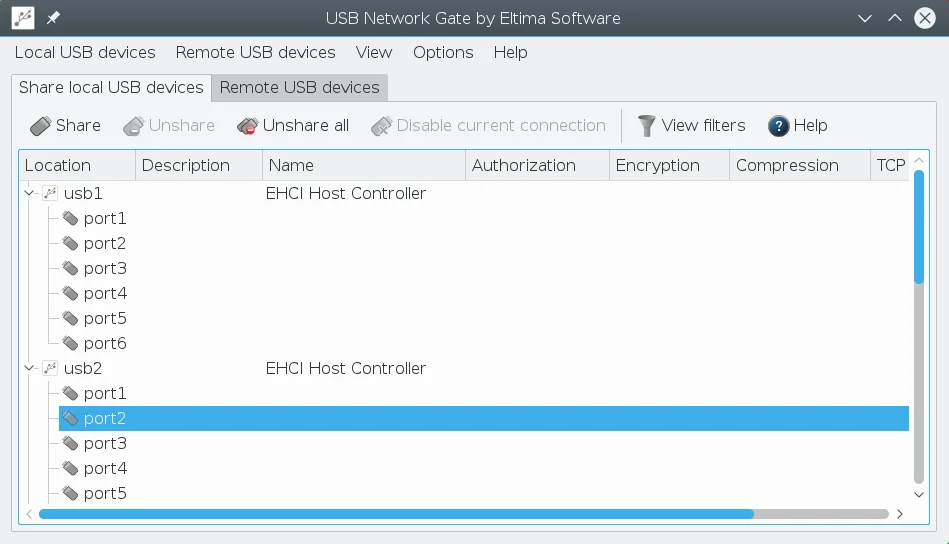Click the Encryption column header
The height and width of the screenshot is (544, 949).
click(x=658, y=165)
